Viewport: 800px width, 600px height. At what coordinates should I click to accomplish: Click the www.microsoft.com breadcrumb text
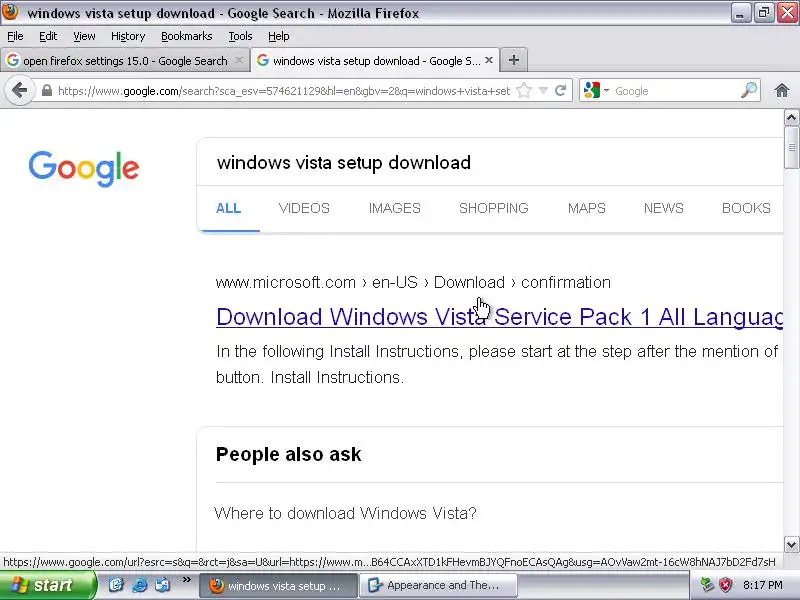286,282
